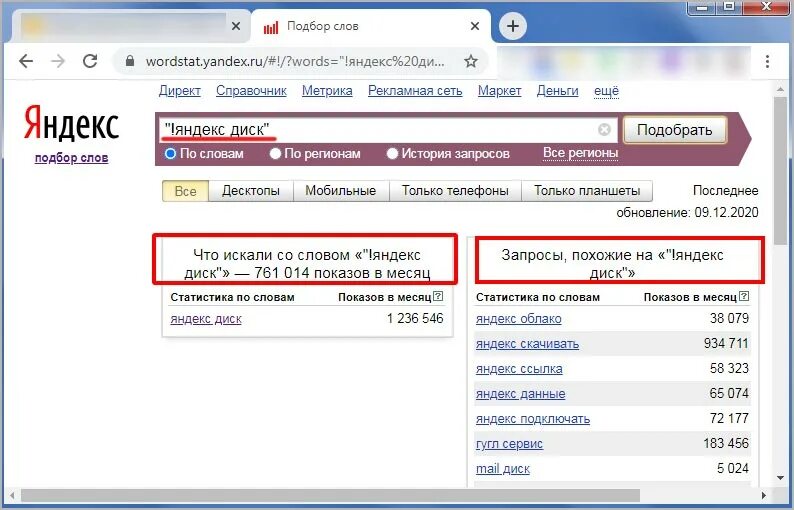The width and height of the screenshot is (794, 510).
Task: Switch to the Все device tab
Action: (x=185, y=191)
